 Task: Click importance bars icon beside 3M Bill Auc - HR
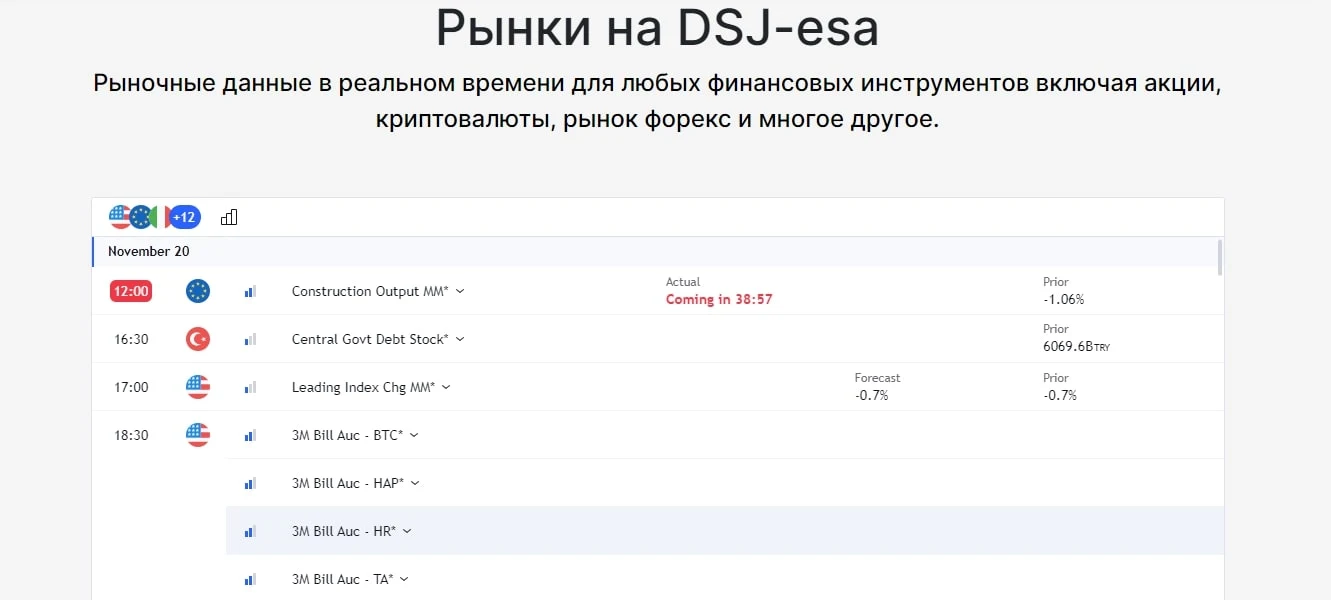point(250,531)
